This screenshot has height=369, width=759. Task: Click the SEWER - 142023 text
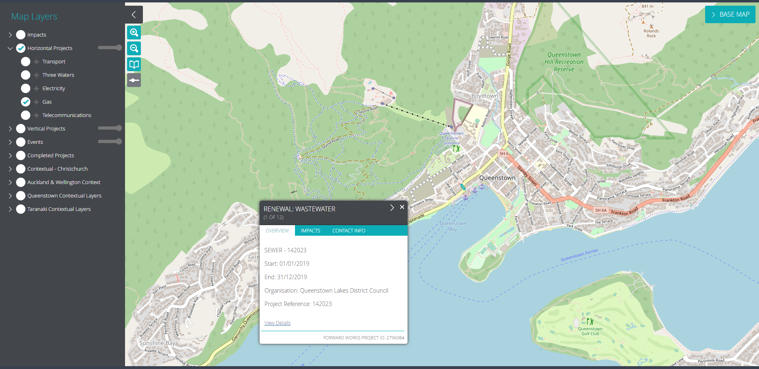coord(285,250)
